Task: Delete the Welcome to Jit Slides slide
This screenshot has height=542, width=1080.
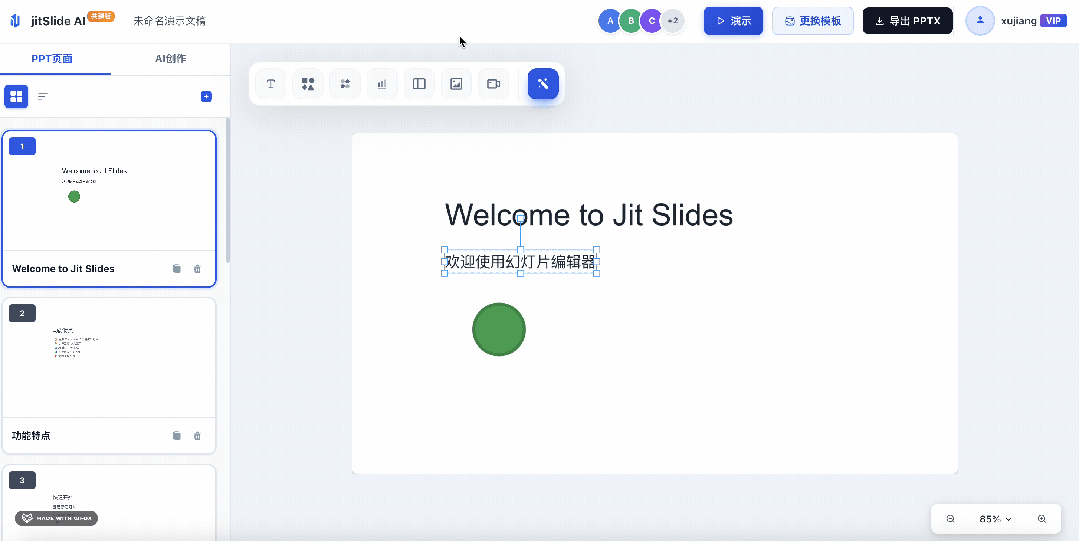Action: [197, 269]
